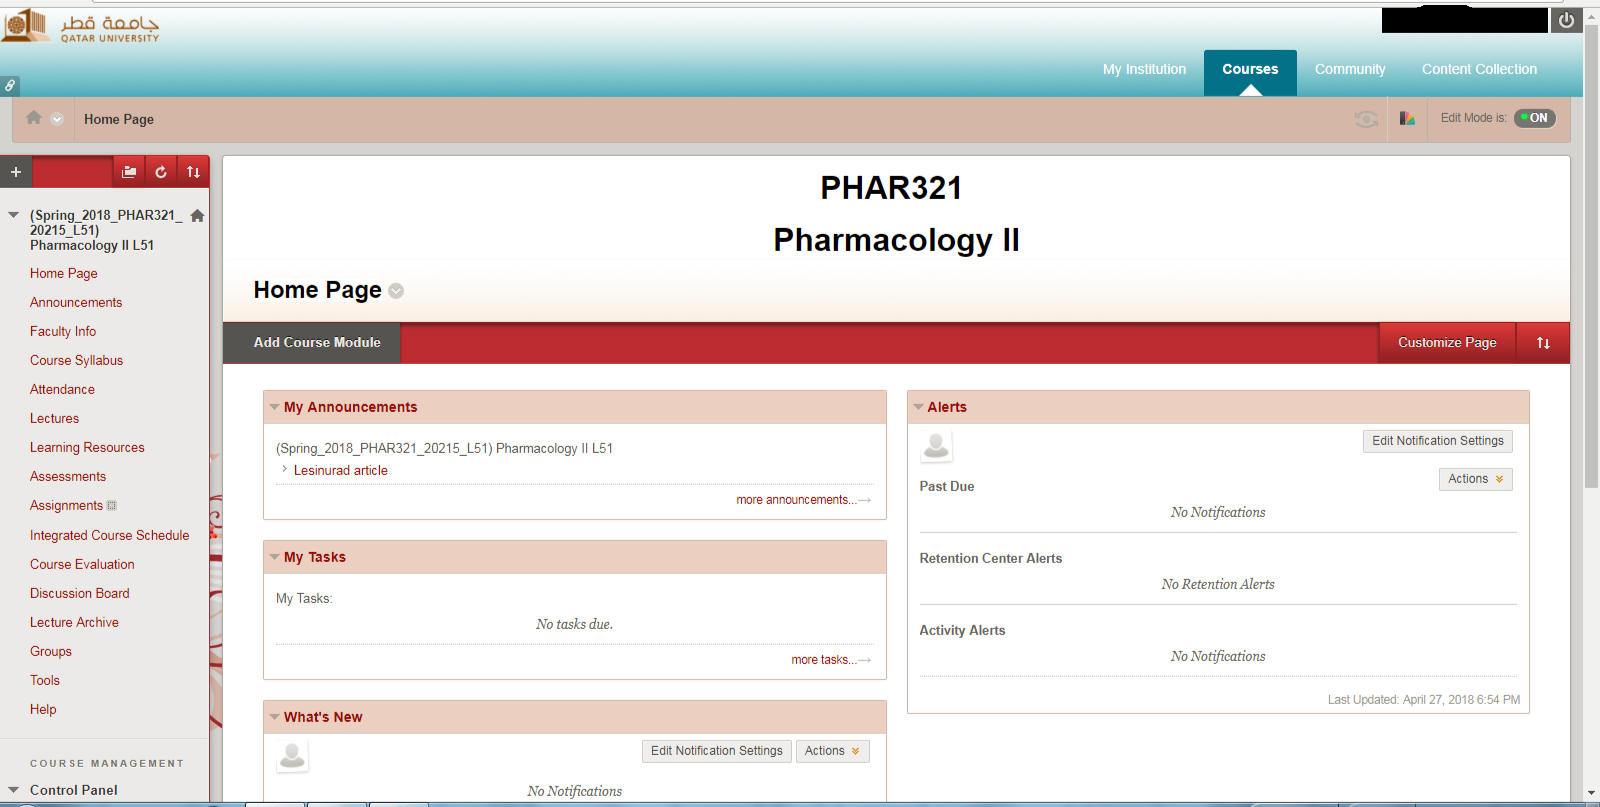This screenshot has width=1600, height=807.
Task: Open folder view of course menu
Action: [x=129, y=172]
